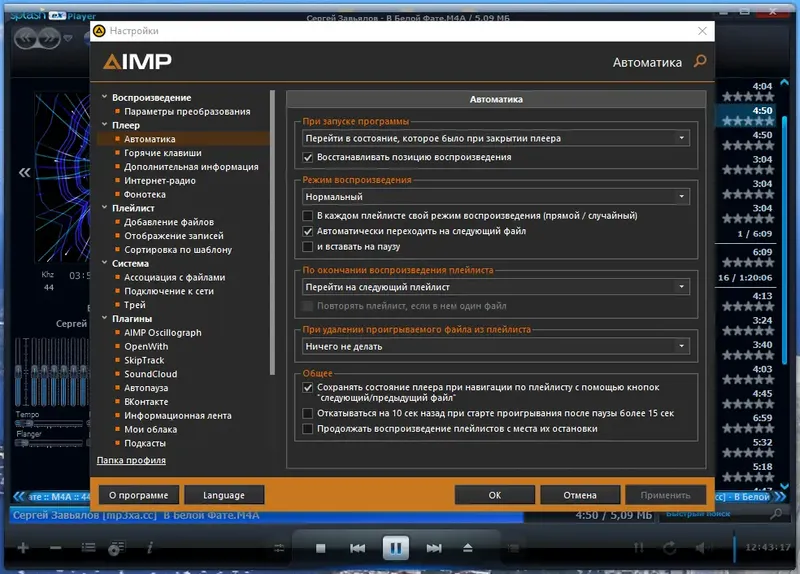800x574 pixels.
Task: Click the speaker volume icon in player
Action: (x=703, y=548)
